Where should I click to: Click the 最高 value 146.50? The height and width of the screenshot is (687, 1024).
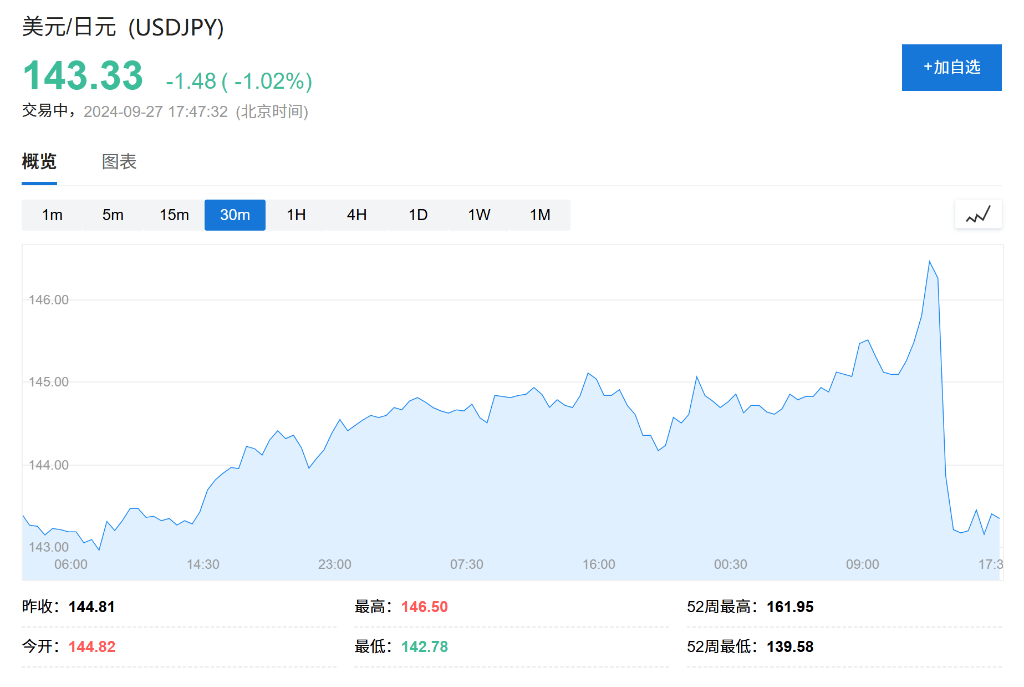point(425,607)
